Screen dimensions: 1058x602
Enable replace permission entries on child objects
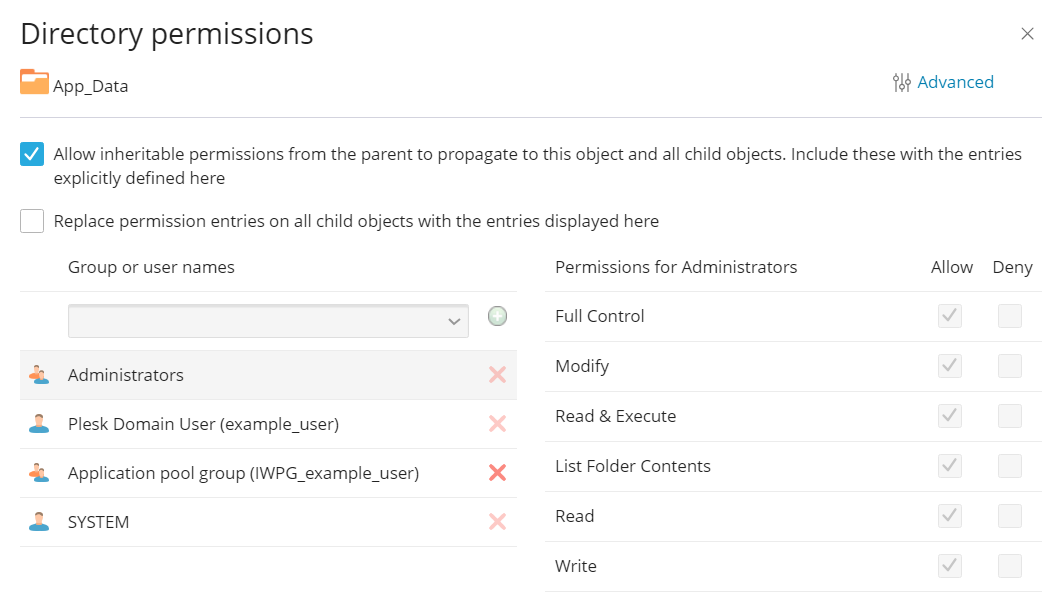click(x=31, y=220)
